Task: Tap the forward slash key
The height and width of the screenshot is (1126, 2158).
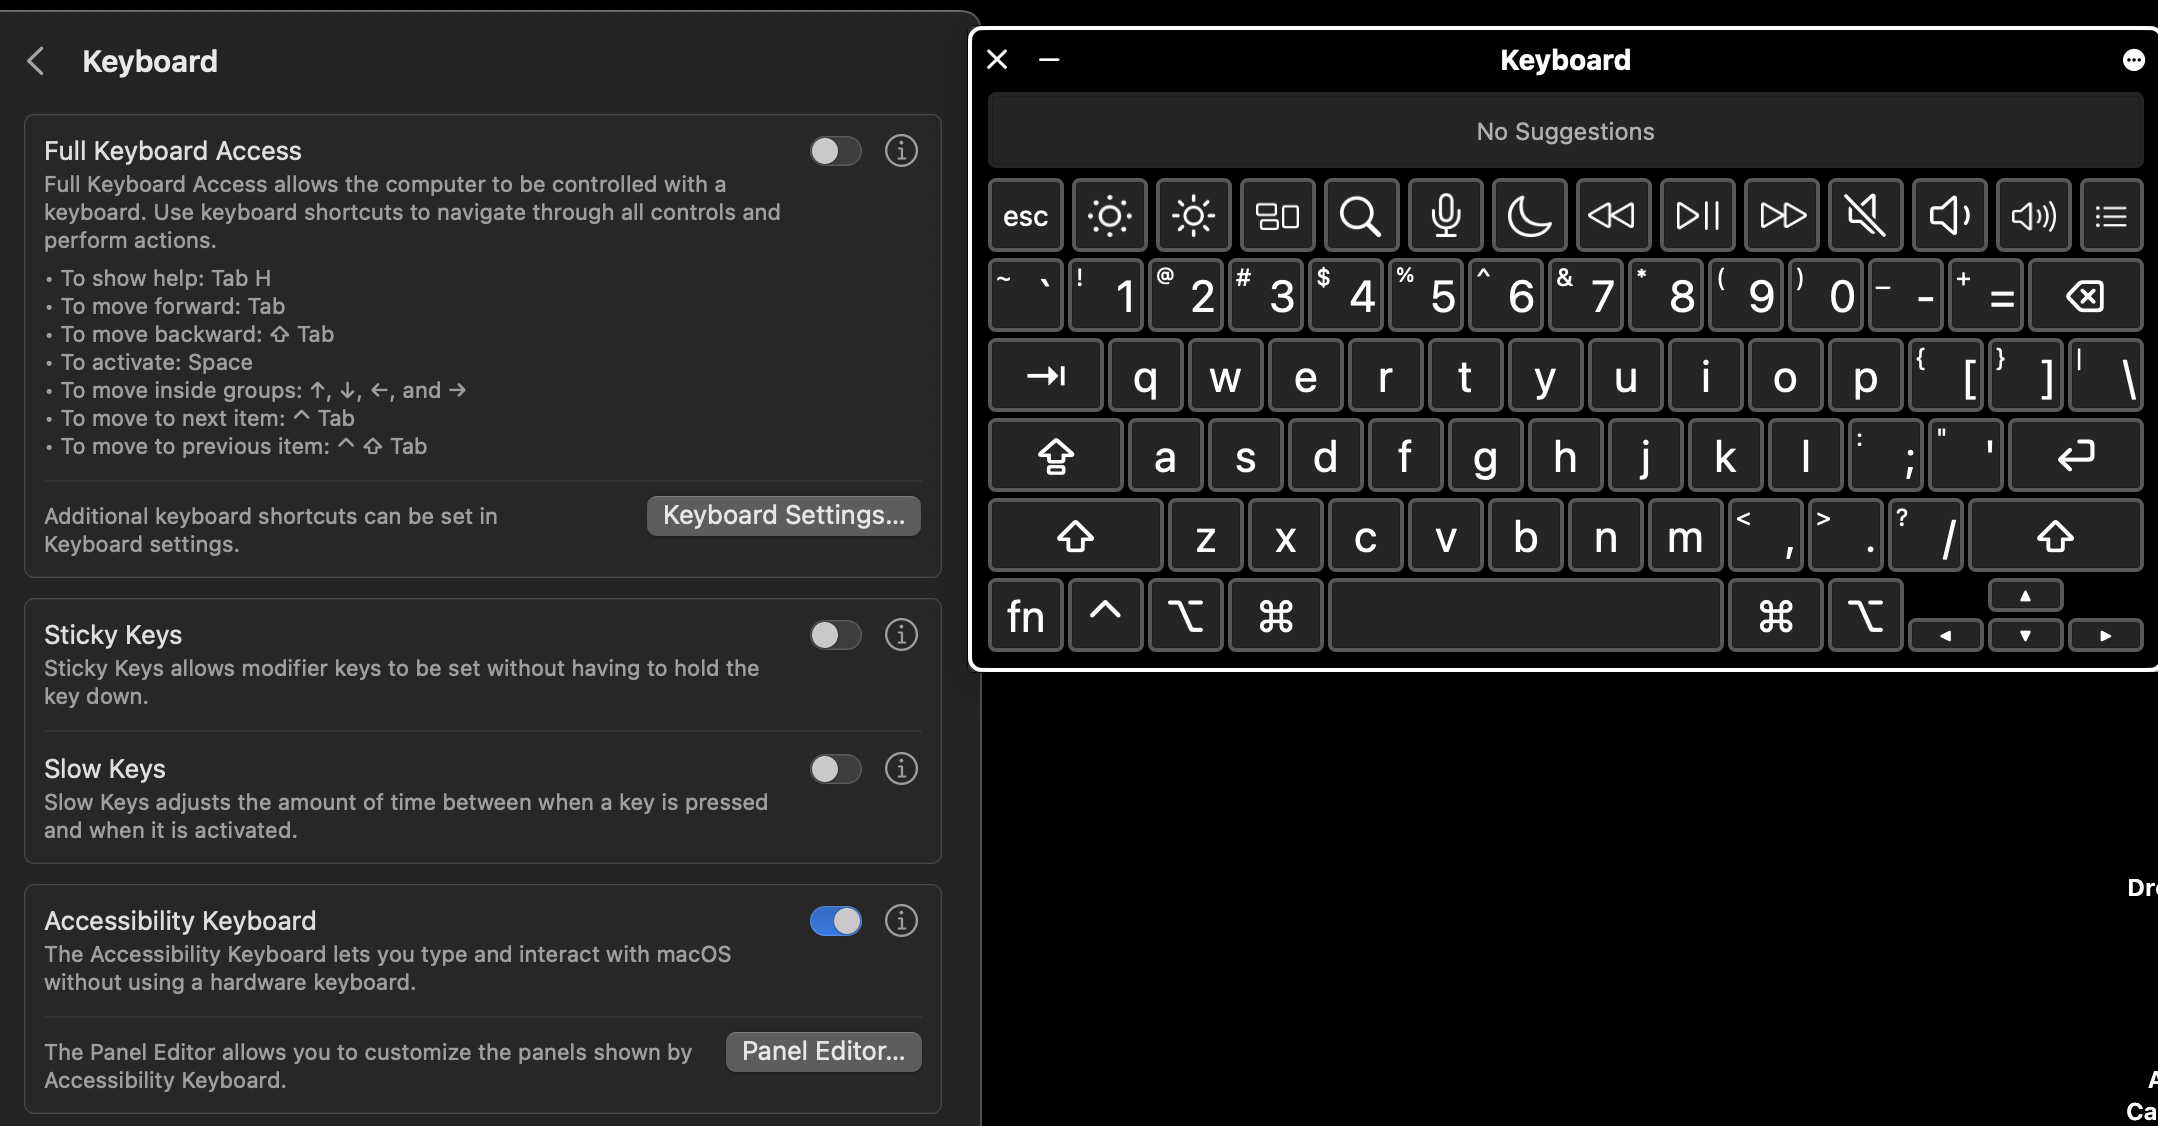Action: pos(1926,535)
